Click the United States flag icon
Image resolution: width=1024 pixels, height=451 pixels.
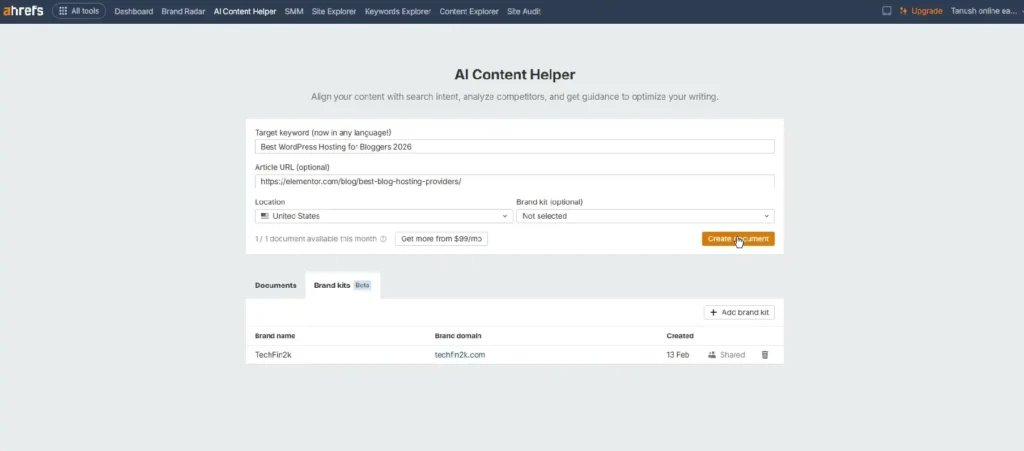click(x=264, y=216)
